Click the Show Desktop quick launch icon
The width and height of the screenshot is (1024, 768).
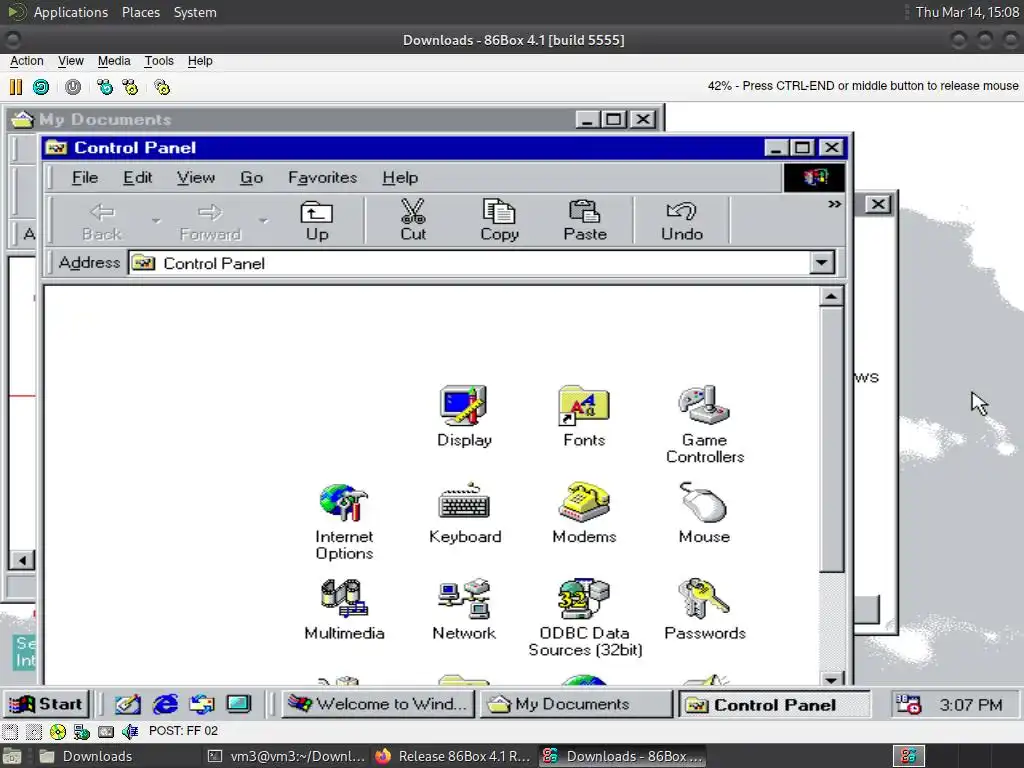(127, 704)
